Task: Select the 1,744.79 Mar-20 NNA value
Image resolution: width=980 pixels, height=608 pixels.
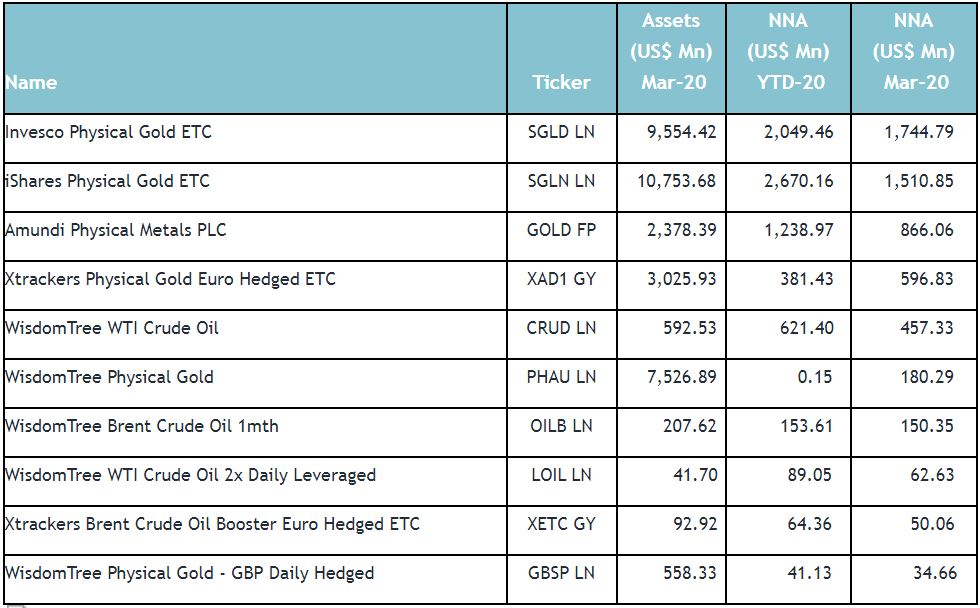Action: 919,132
